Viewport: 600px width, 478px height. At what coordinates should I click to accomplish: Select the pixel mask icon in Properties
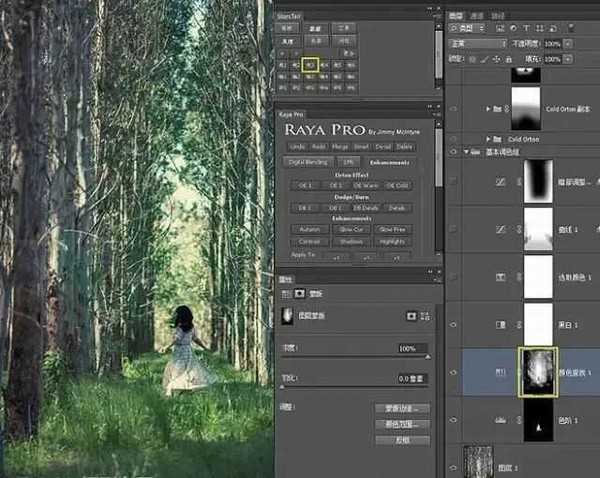pos(409,315)
